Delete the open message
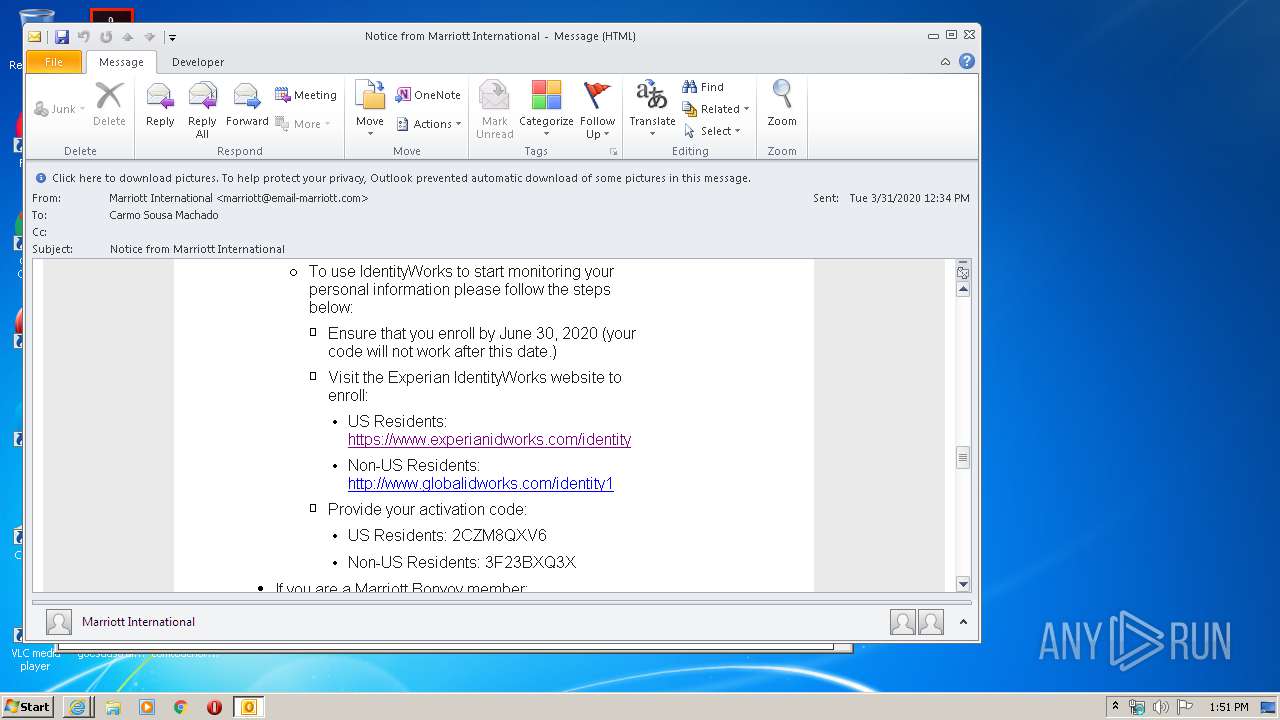This screenshot has height=720, width=1280. pos(109,106)
